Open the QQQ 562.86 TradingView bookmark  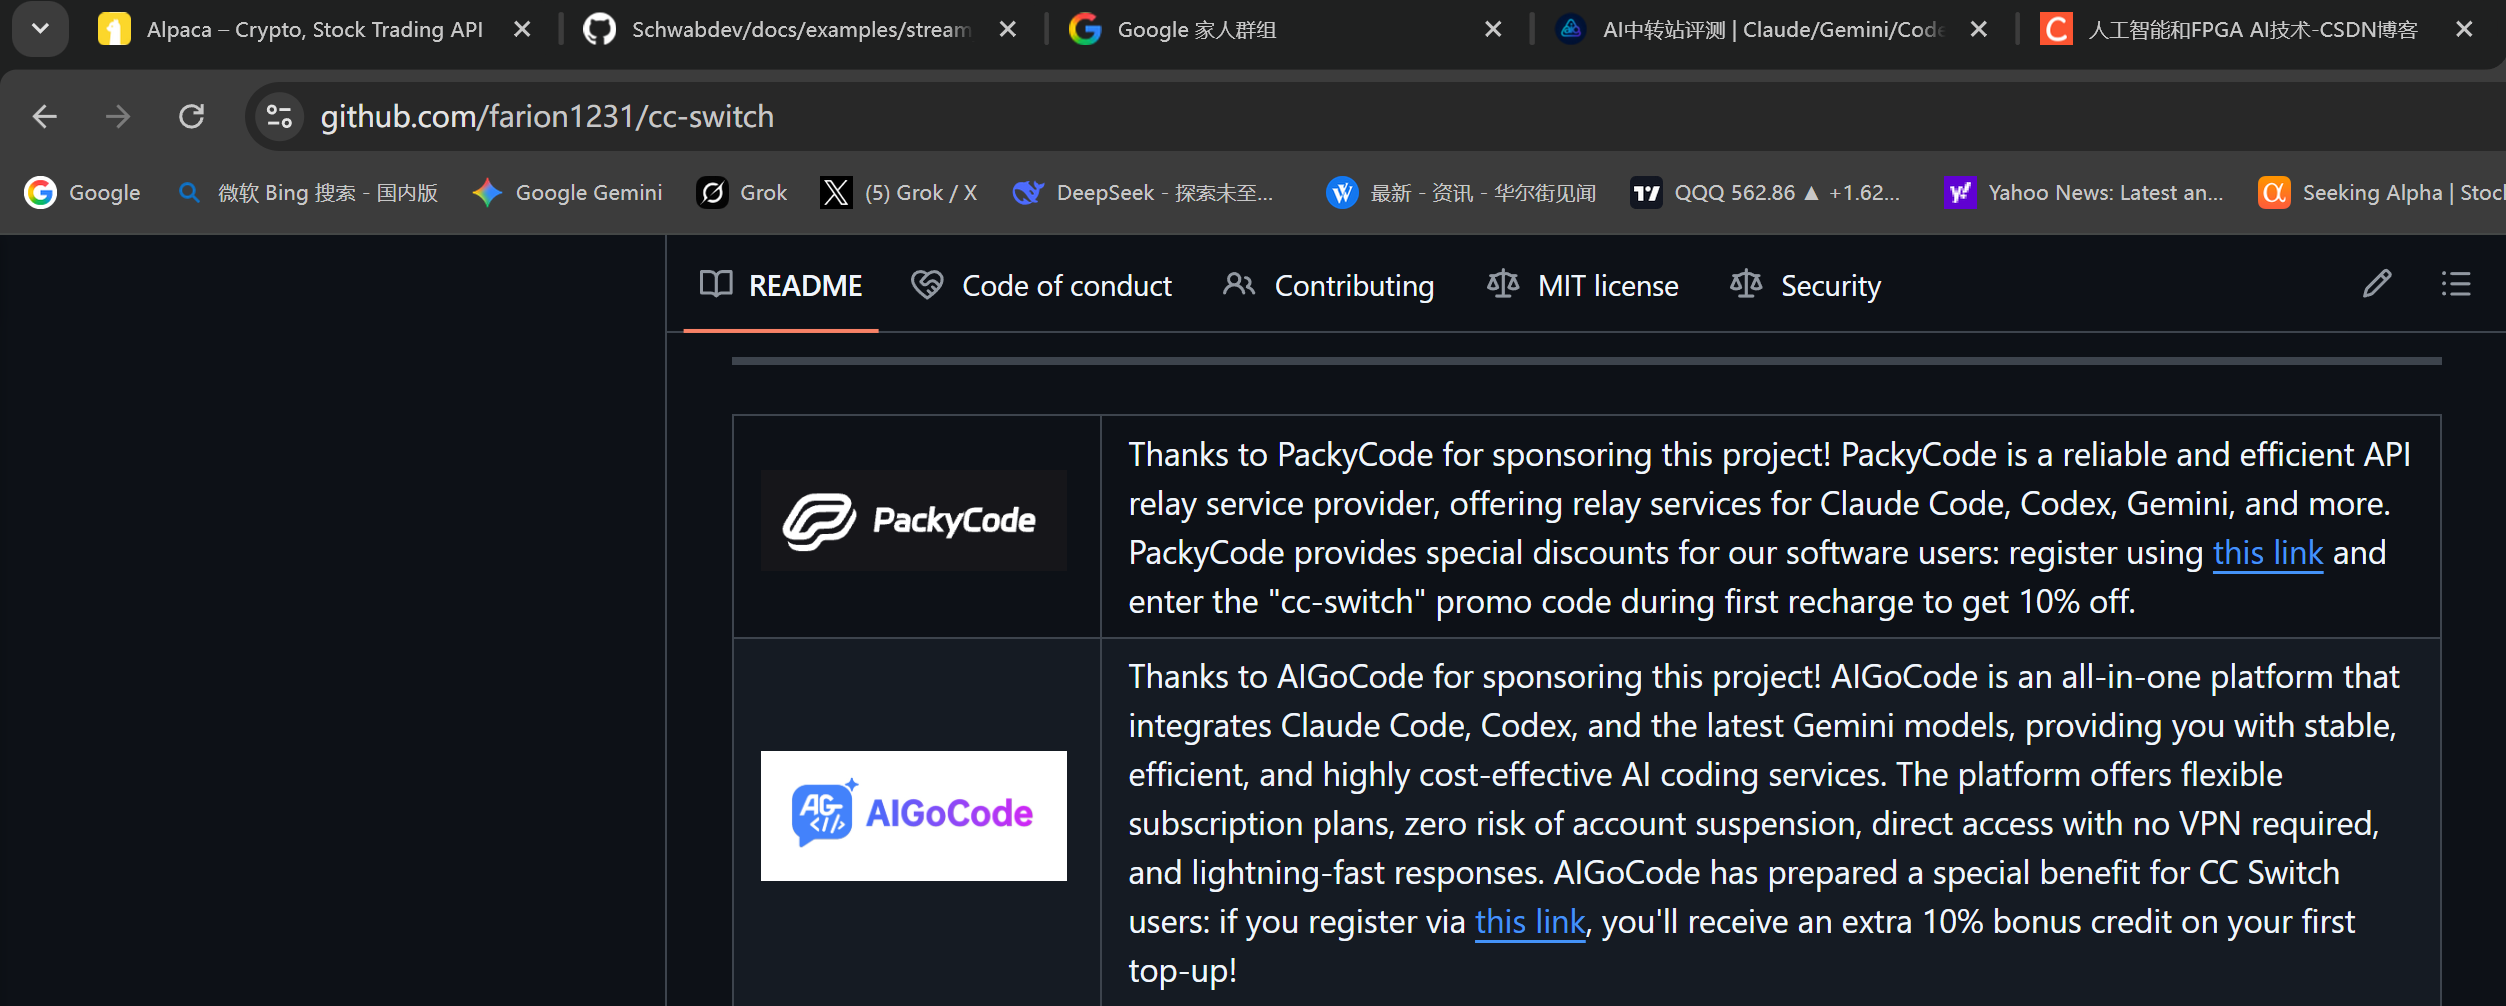pos(1765,193)
